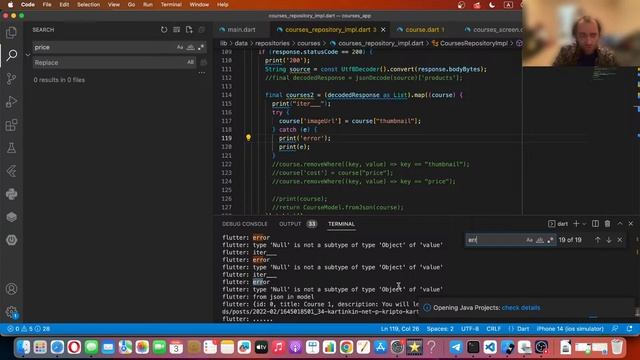Split the terminal panel

click(x=595, y=224)
